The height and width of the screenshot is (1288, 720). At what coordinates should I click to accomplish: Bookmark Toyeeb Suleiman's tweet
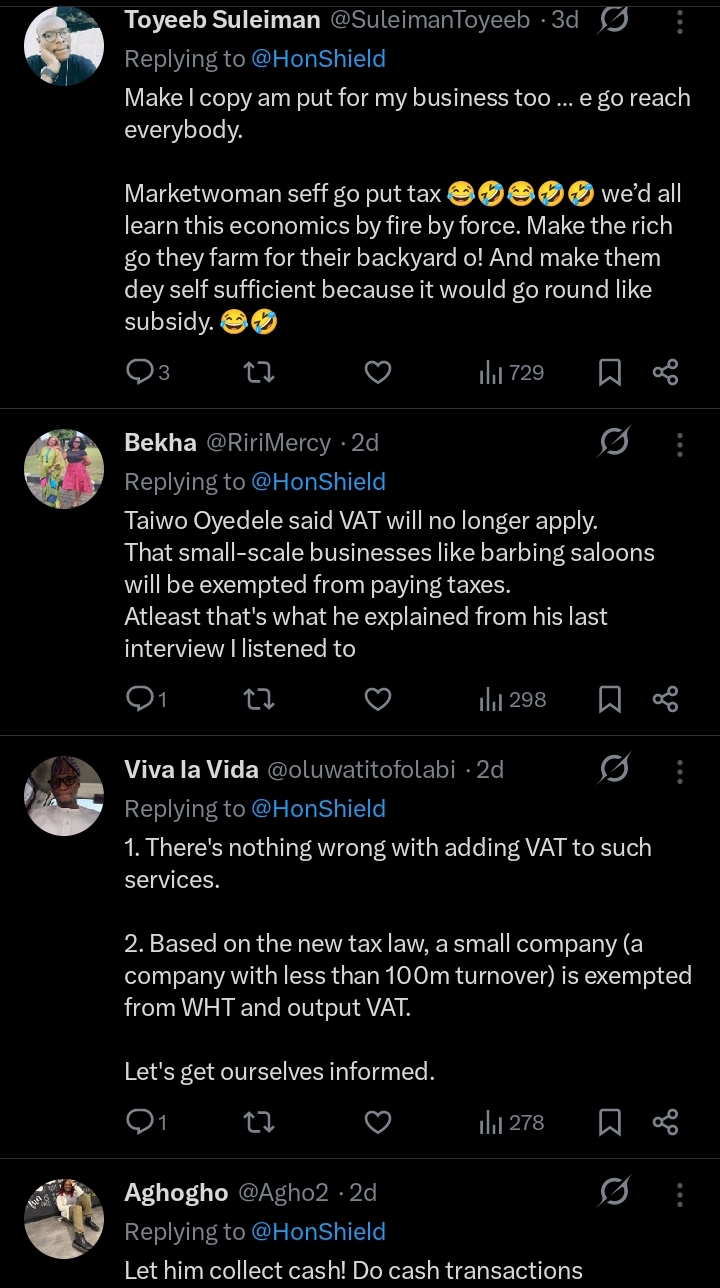[609, 373]
